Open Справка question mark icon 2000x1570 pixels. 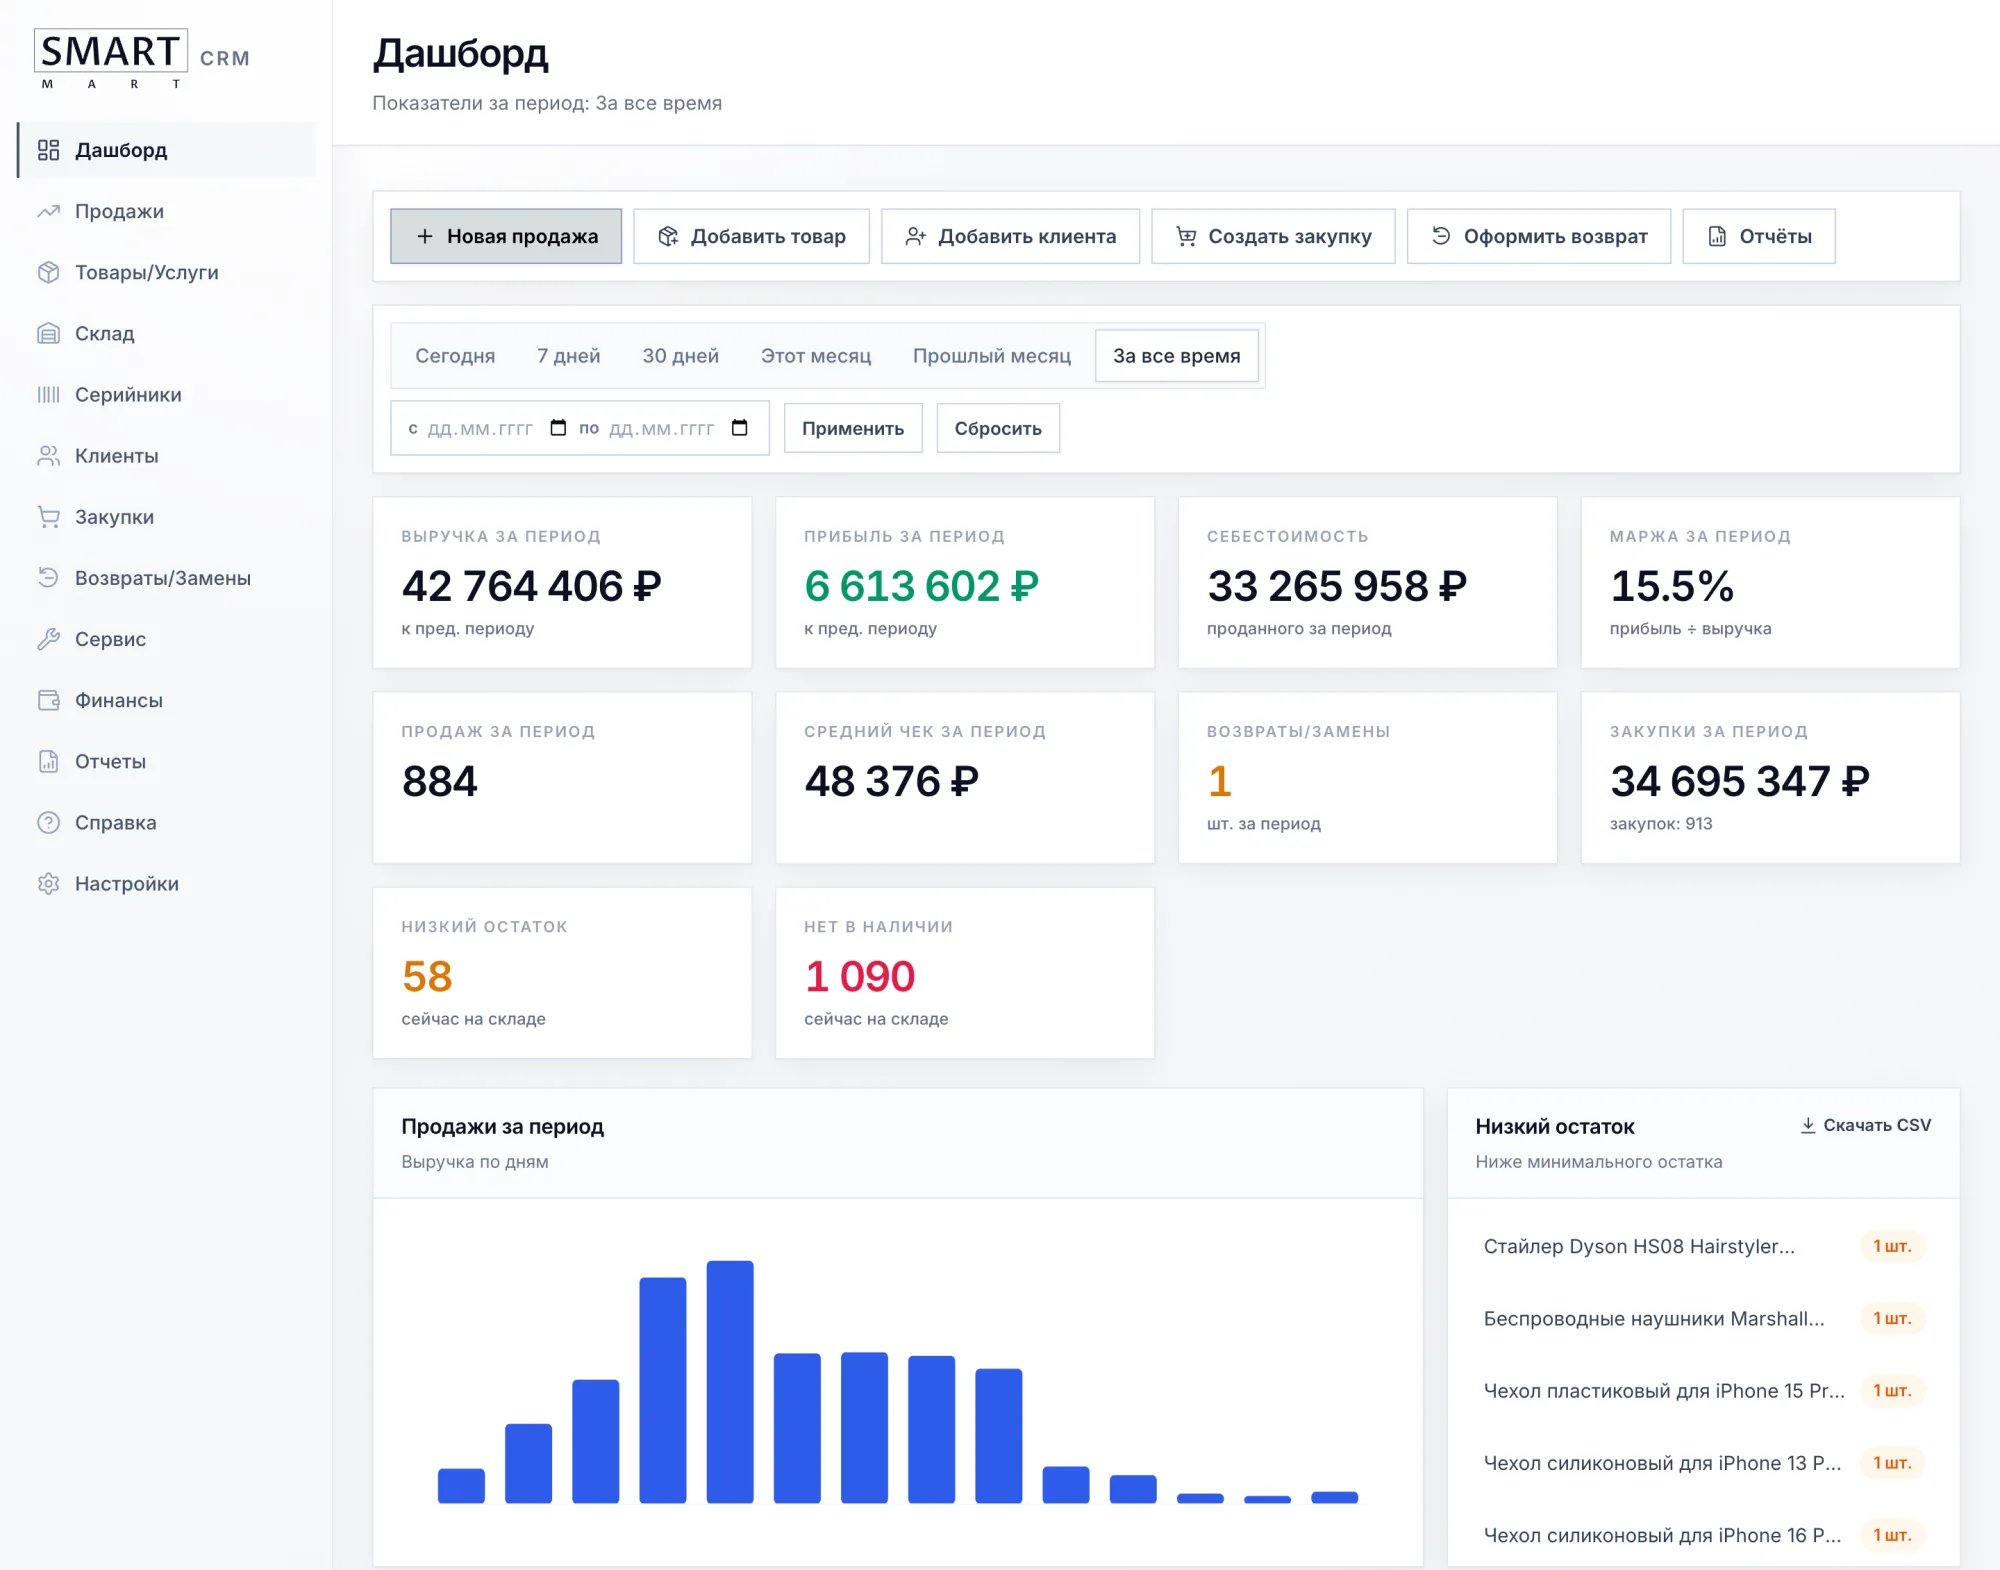pos(48,822)
